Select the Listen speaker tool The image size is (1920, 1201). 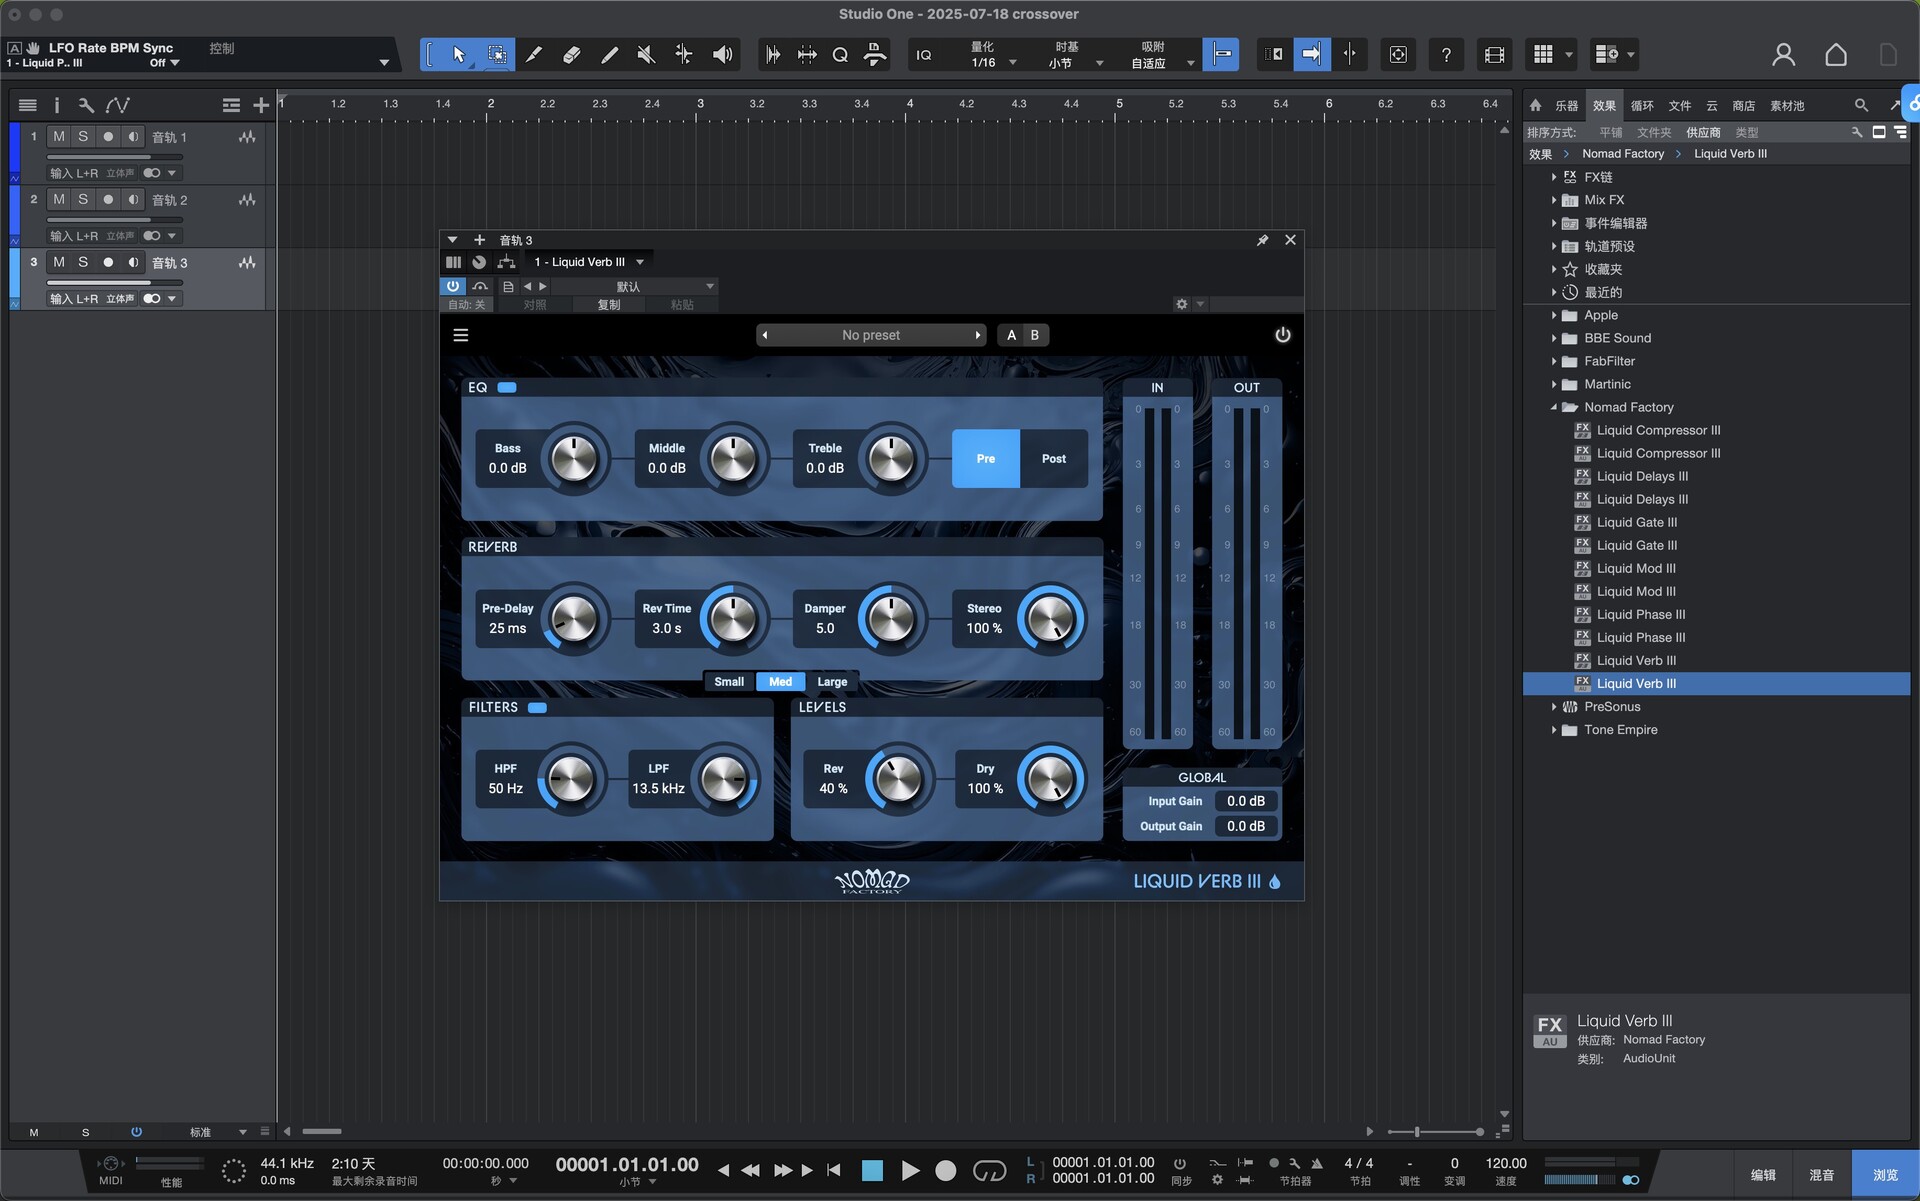[x=722, y=55]
